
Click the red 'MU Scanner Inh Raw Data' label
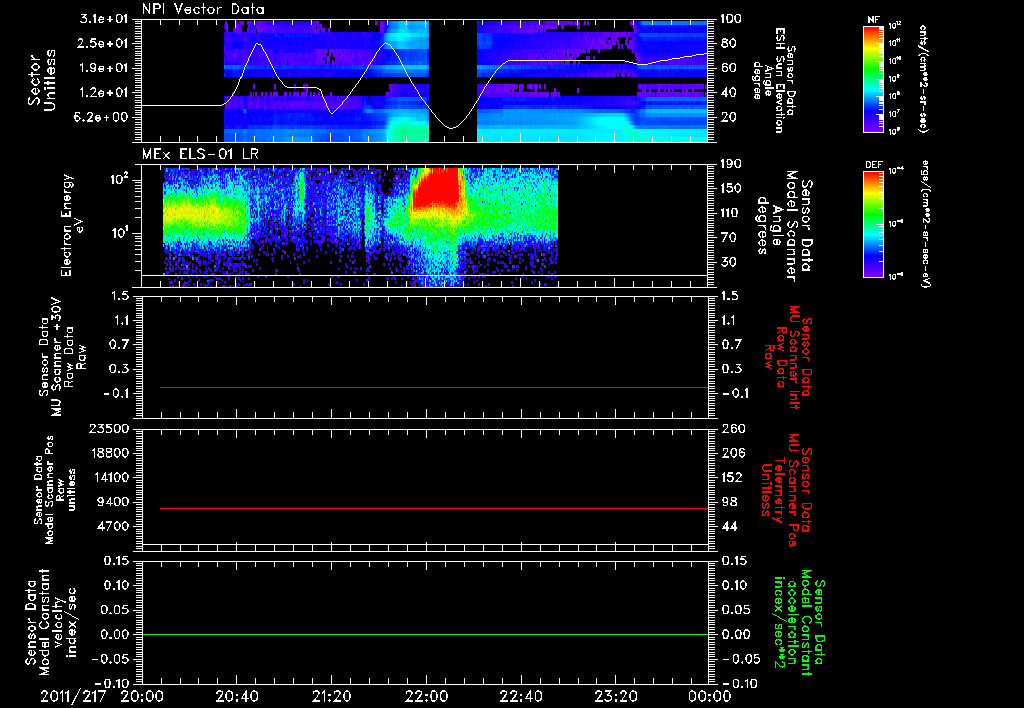788,357
